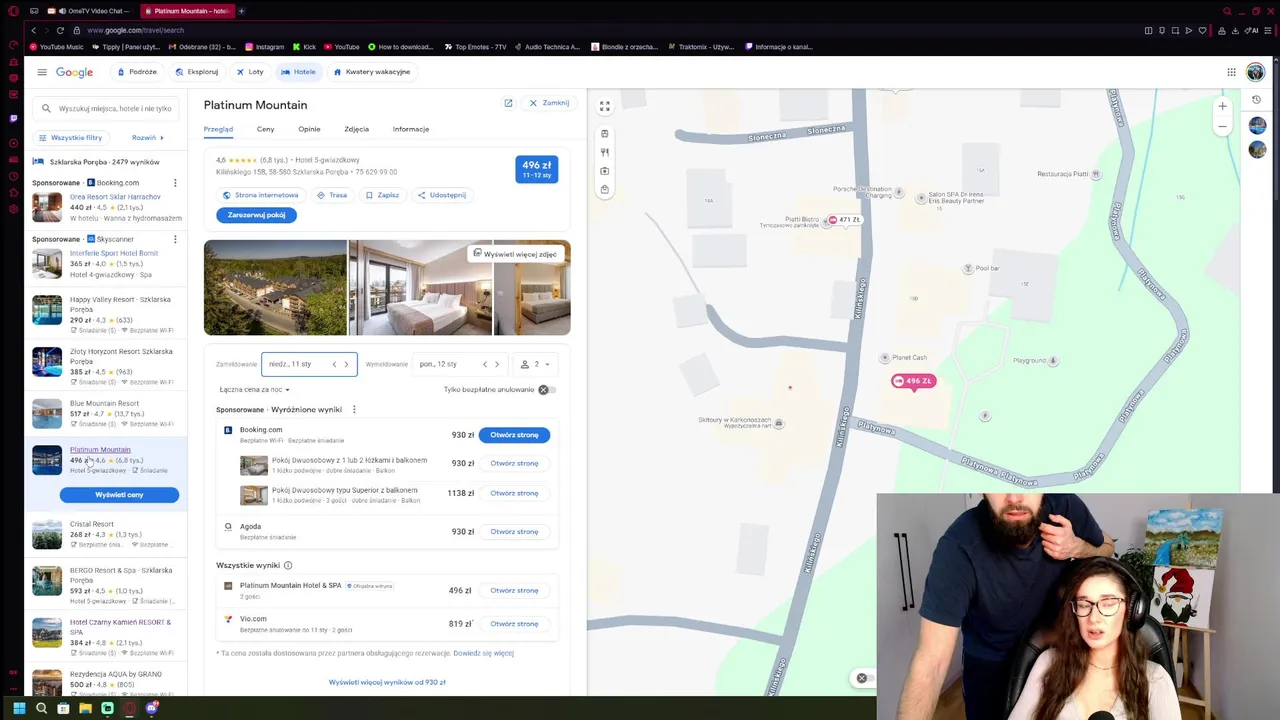Switch to the Ceny tab
Image resolution: width=1280 pixels, height=720 pixels.
[265, 129]
